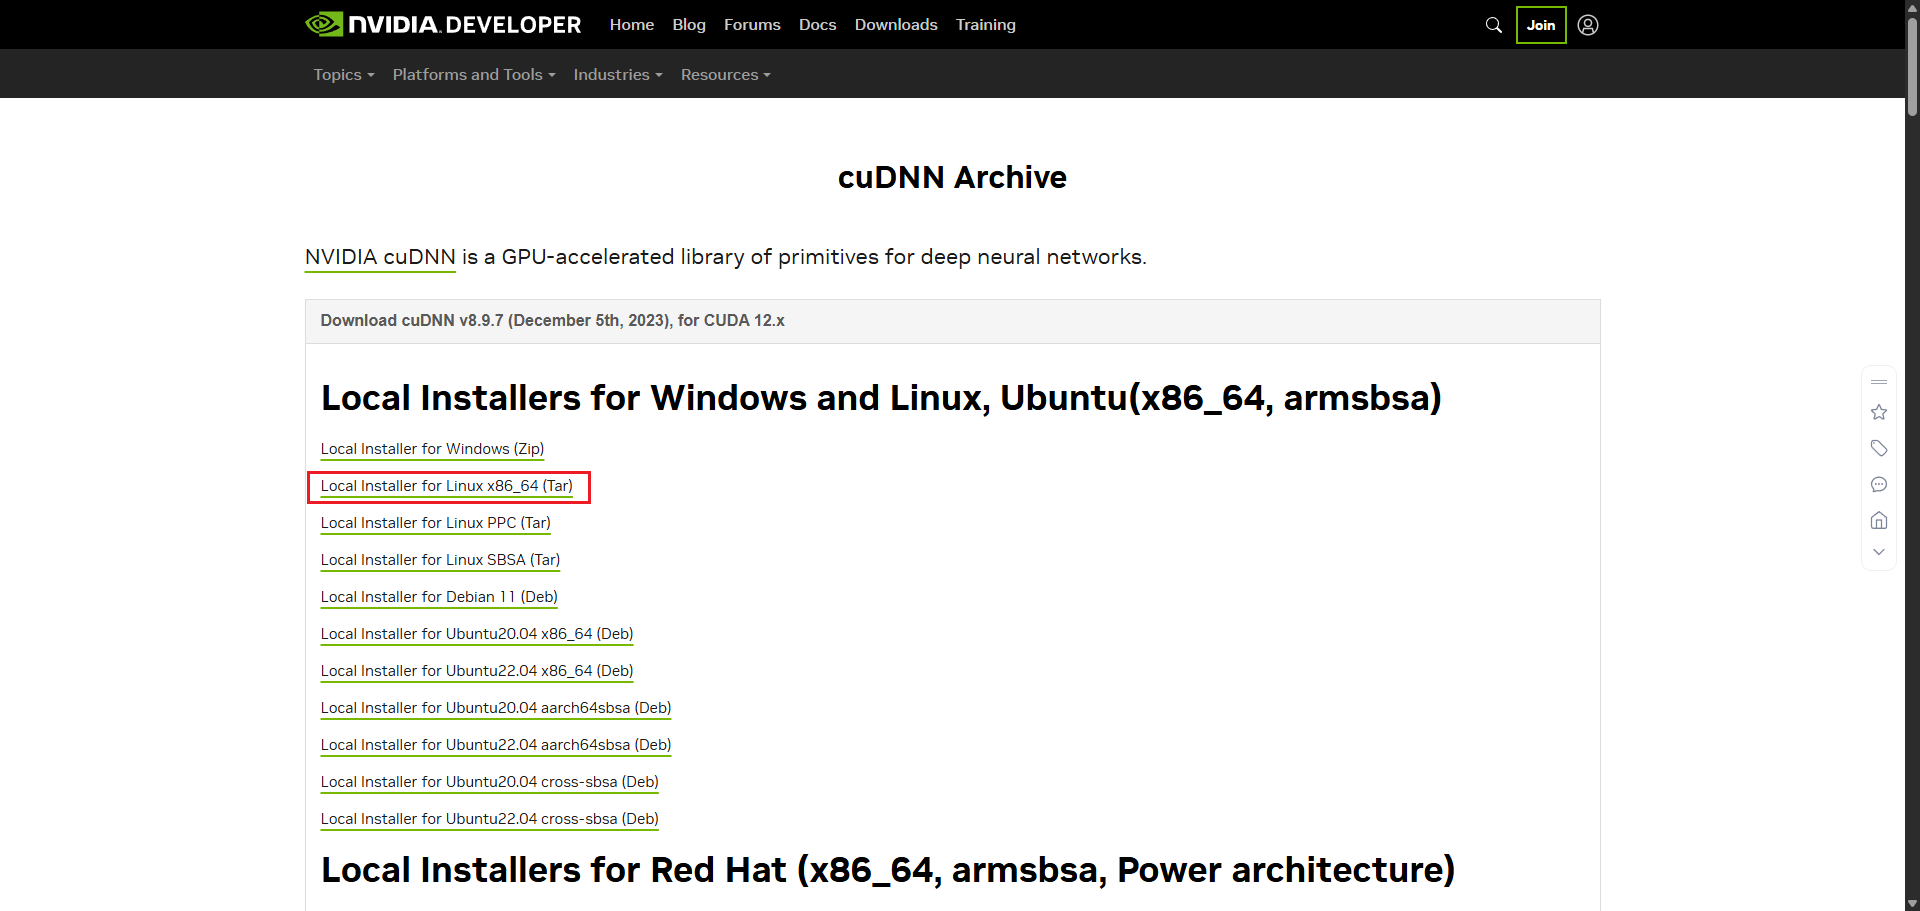Image resolution: width=1920 pixels, height=911 pixels.
Task: Click the cuDNN Archive heading
Action: click(x=952, y=177)
